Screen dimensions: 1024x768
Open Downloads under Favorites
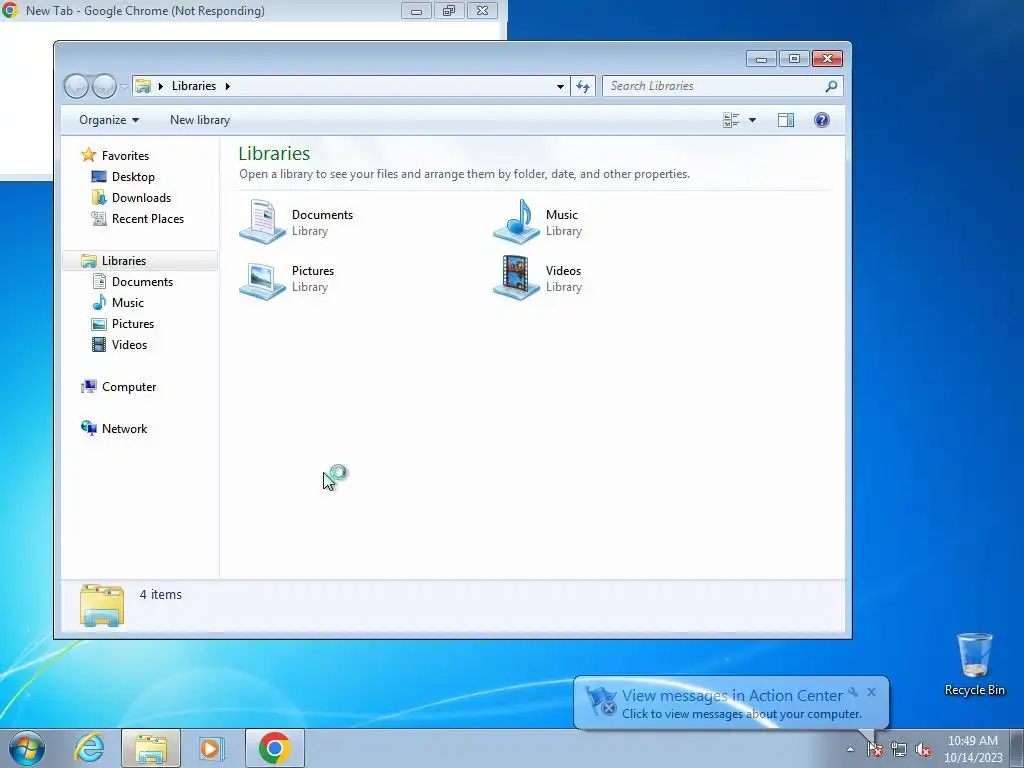pyautogui.click(x=141, y=198)
